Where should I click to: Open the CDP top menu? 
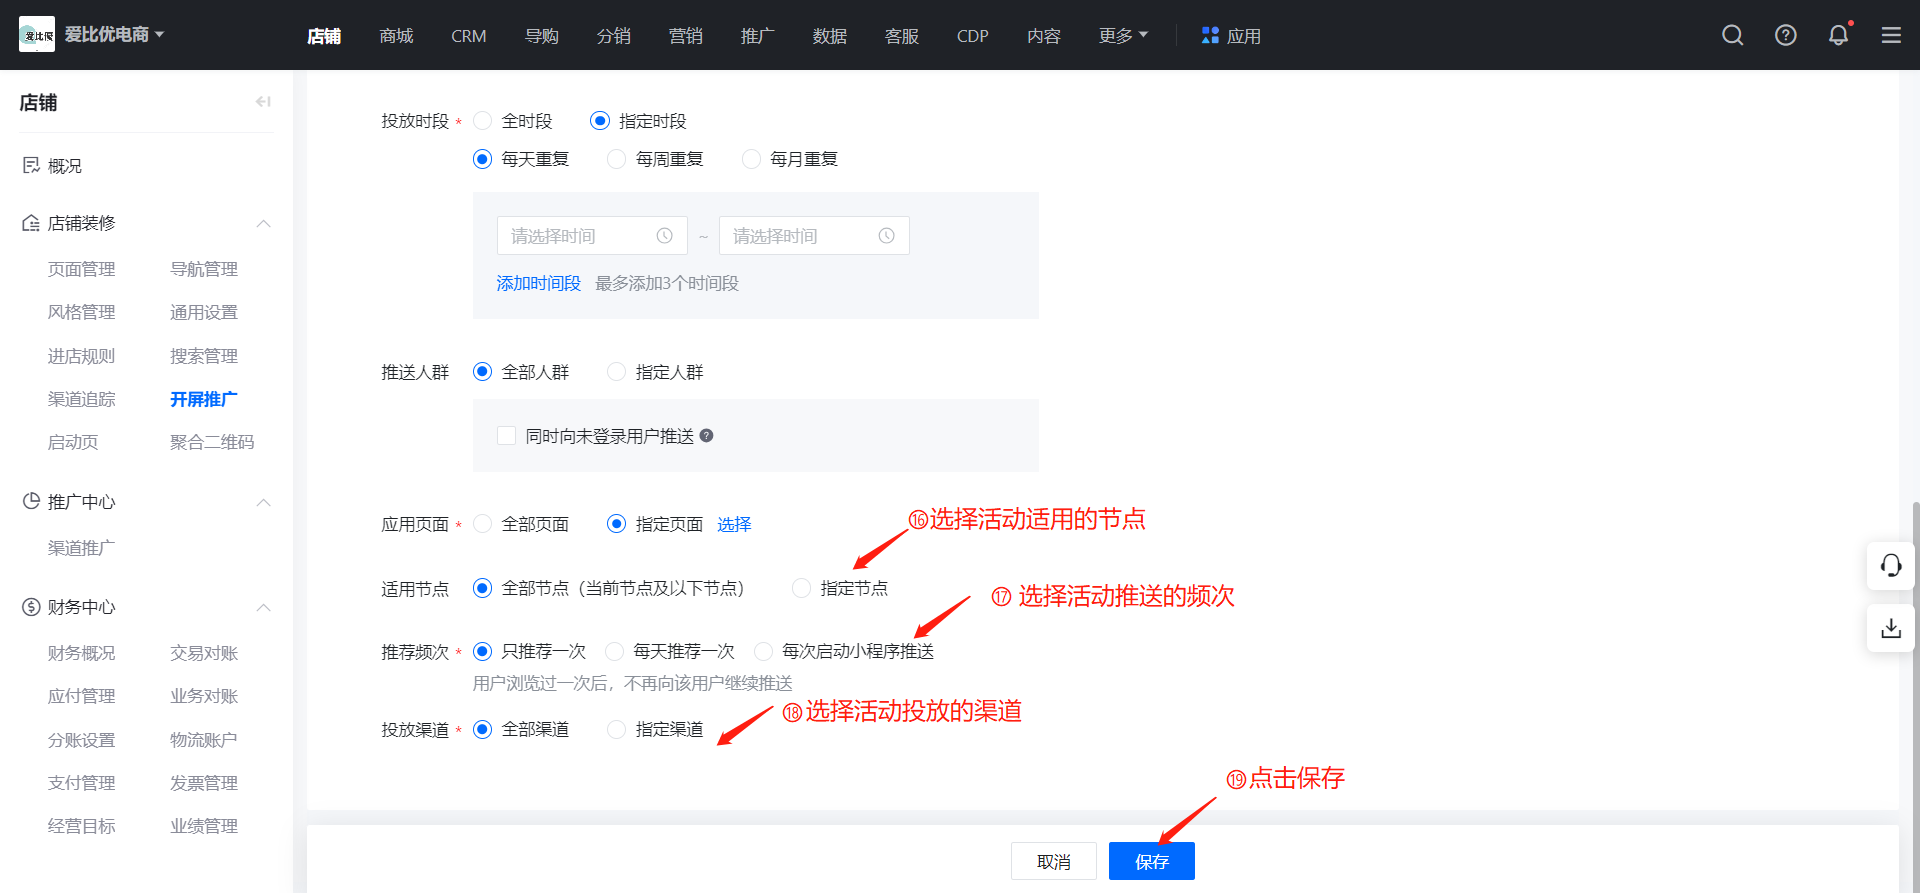pyautogui.click(x=972, y=36)
